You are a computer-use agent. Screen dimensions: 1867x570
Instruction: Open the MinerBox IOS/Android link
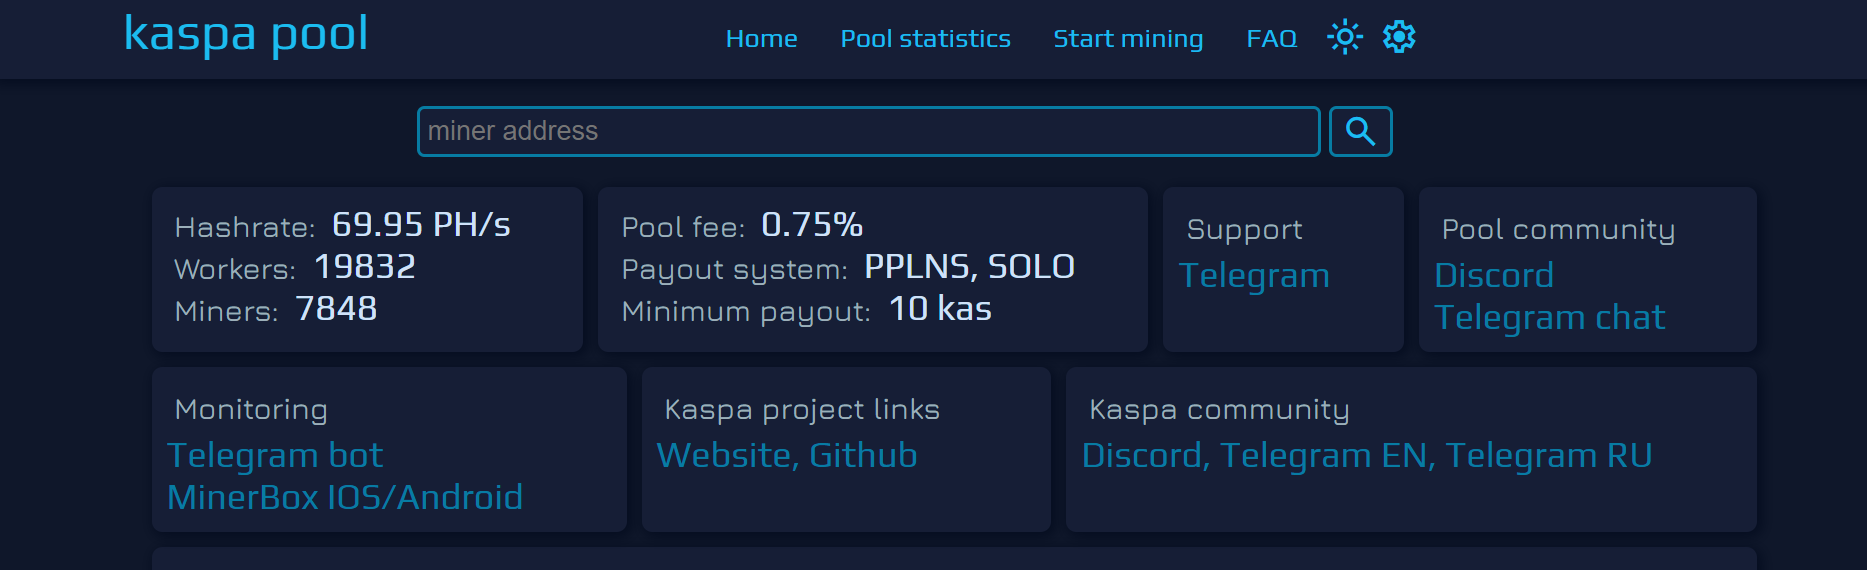click(345, 498)
